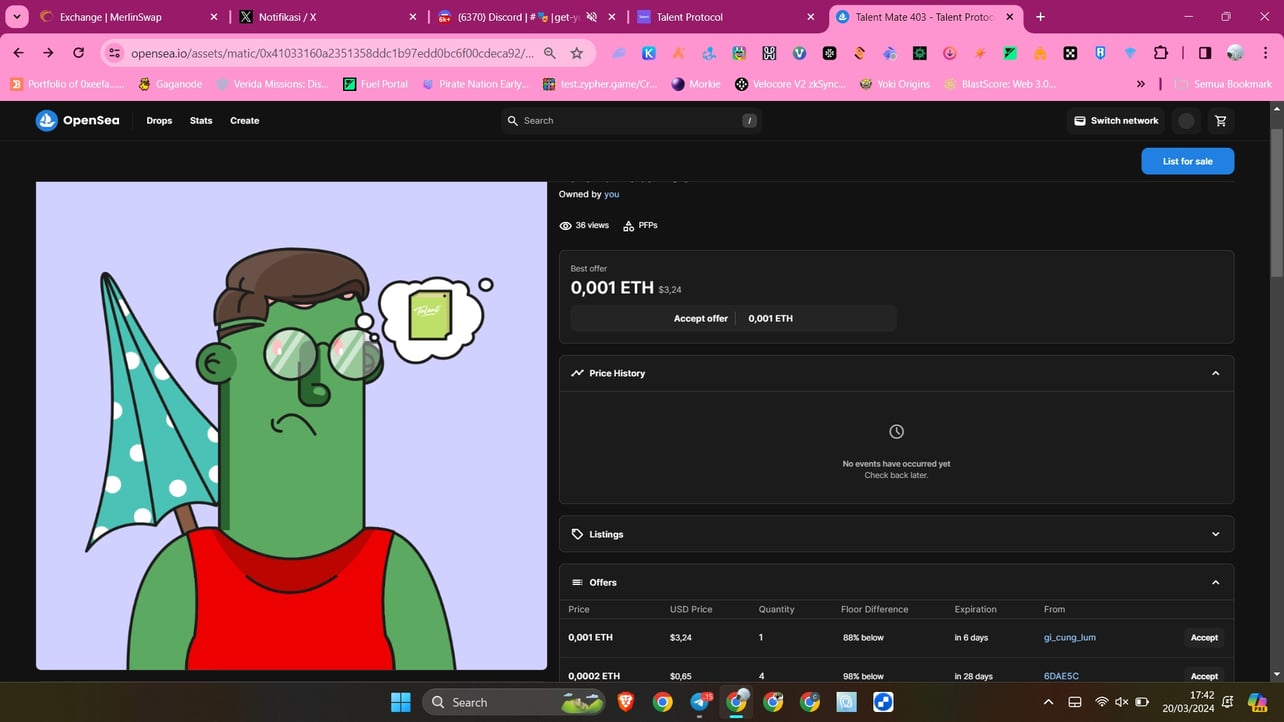This screenshot has width=1284, height=722.
Task: Open the address bar zoom magnifier icon
Action: pyautogui.click(x=550, y=53)
